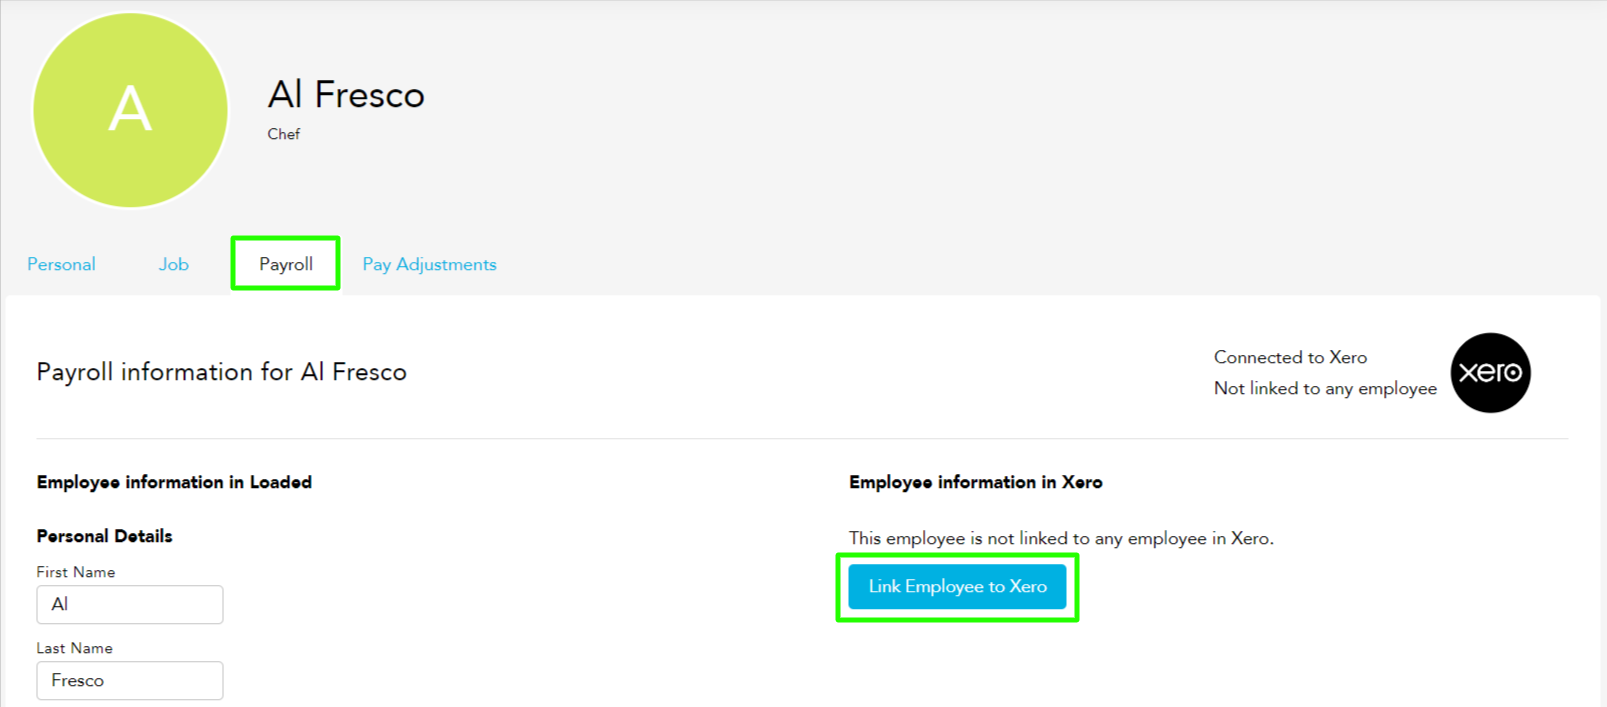
Task: Click 'Payroll information for Al Fresco' heading
Action: click(222, 372)
